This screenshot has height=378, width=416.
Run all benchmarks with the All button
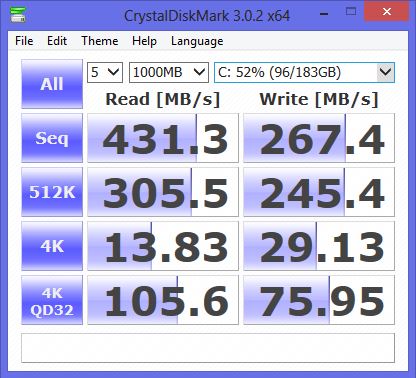tap(52, 84)
